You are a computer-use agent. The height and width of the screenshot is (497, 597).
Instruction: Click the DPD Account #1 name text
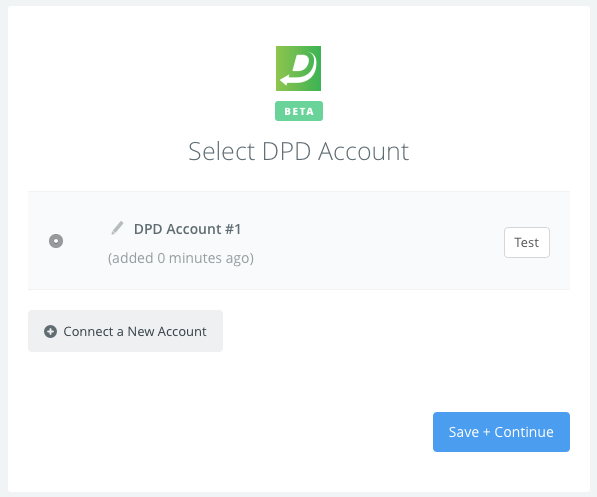coord(187,229)
